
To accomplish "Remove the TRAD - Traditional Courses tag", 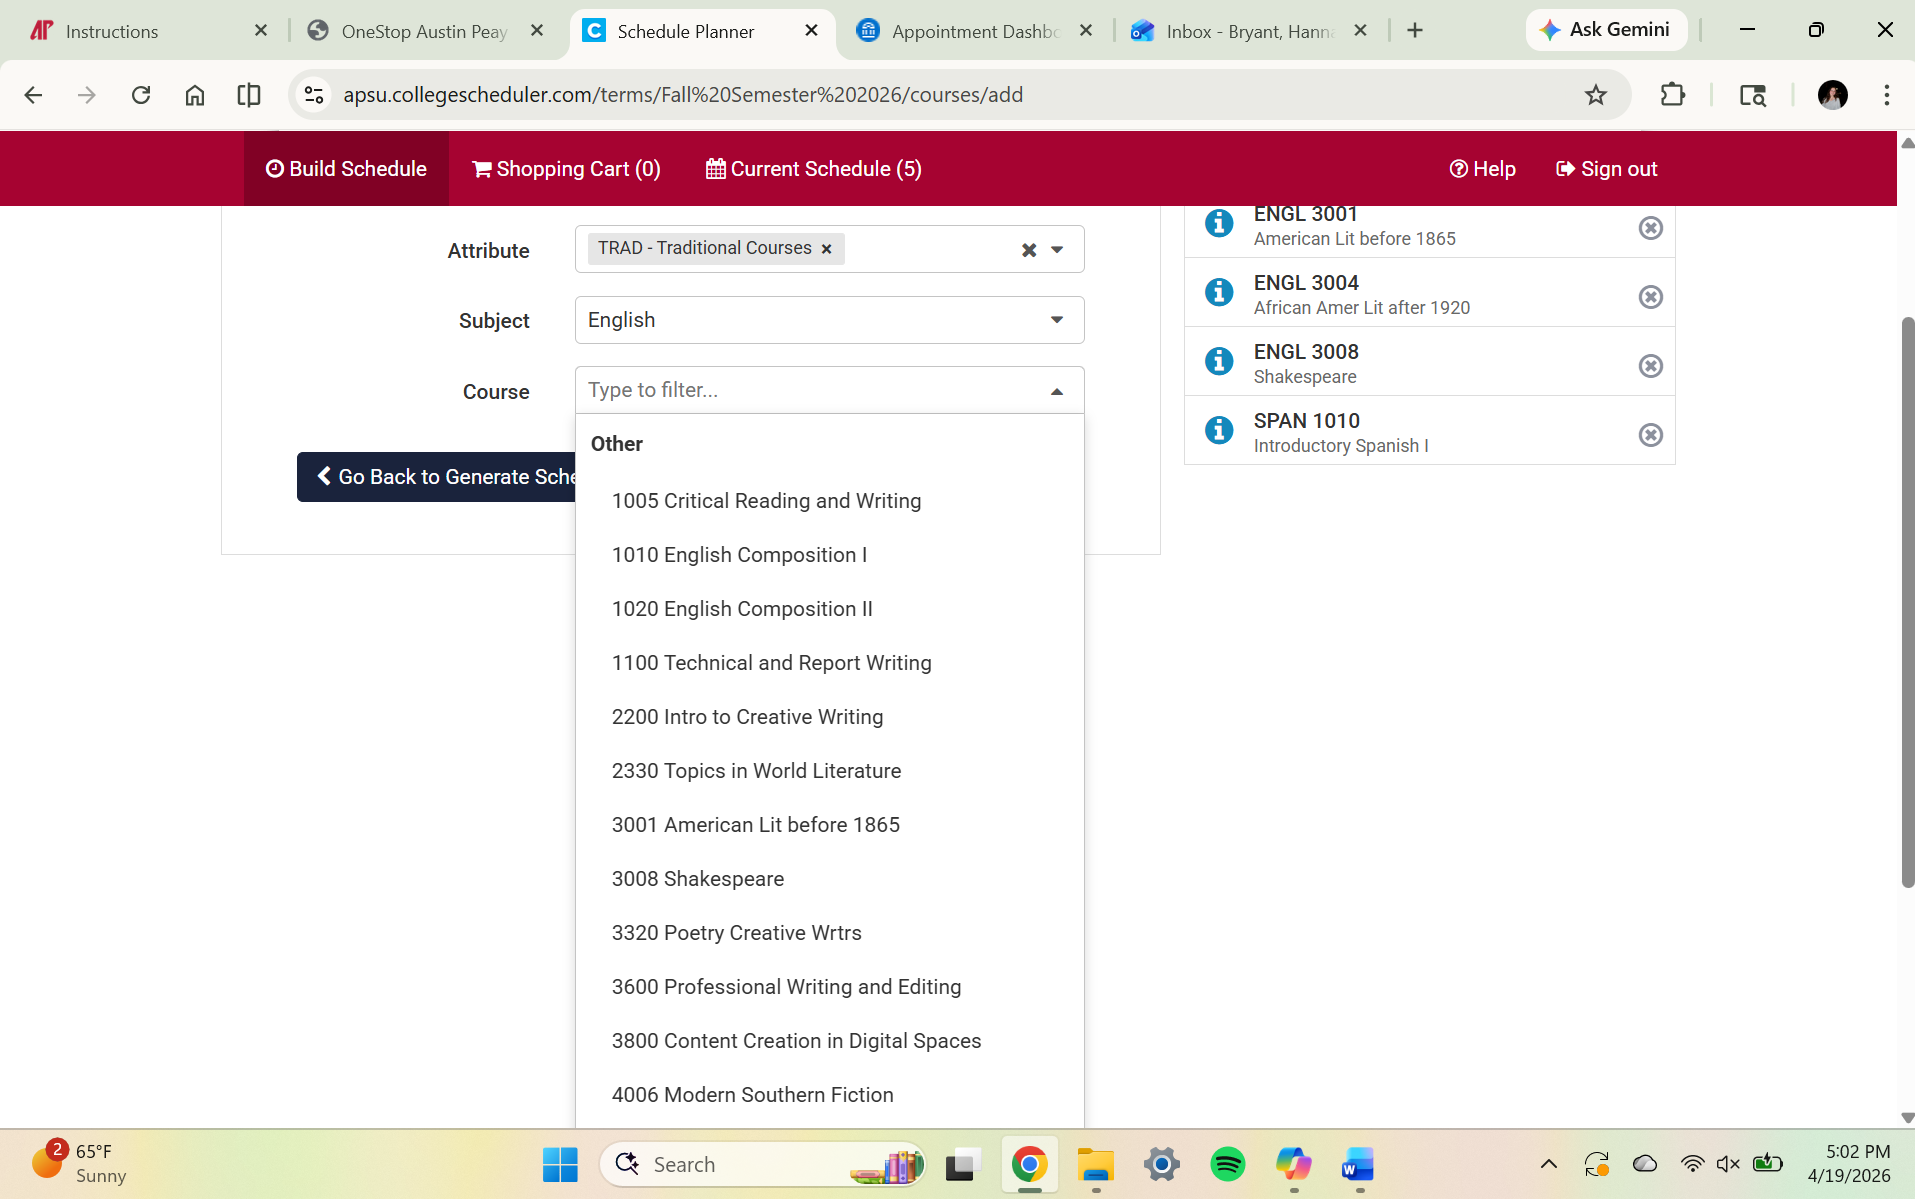I will pyautogui.click(x=826, y=249).
